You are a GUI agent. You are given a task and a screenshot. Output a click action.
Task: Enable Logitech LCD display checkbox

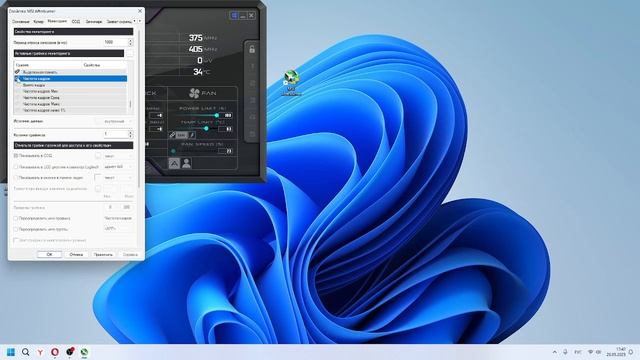tap(16, 167)
